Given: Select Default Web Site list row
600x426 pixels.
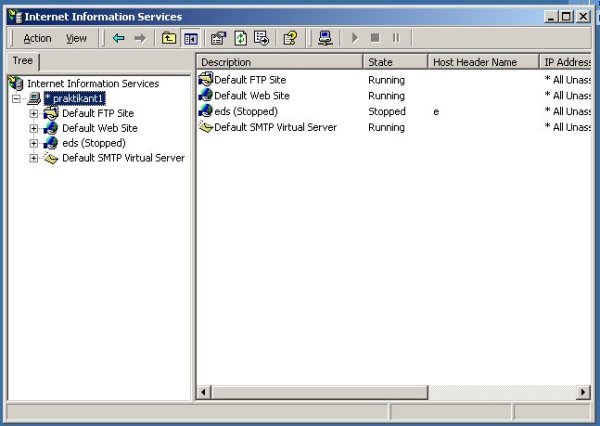Looking at the screenshot, I should (394, 96).
